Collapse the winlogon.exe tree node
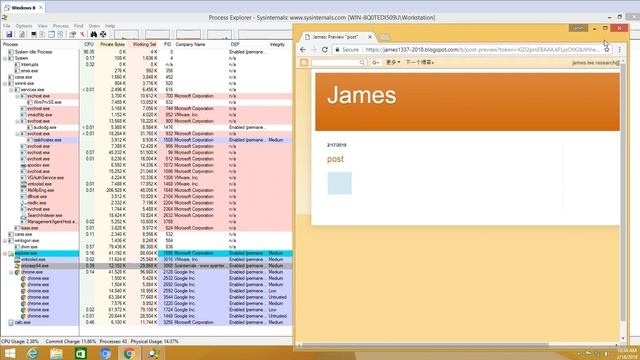 pyautogui.click(x=5, y=241)
